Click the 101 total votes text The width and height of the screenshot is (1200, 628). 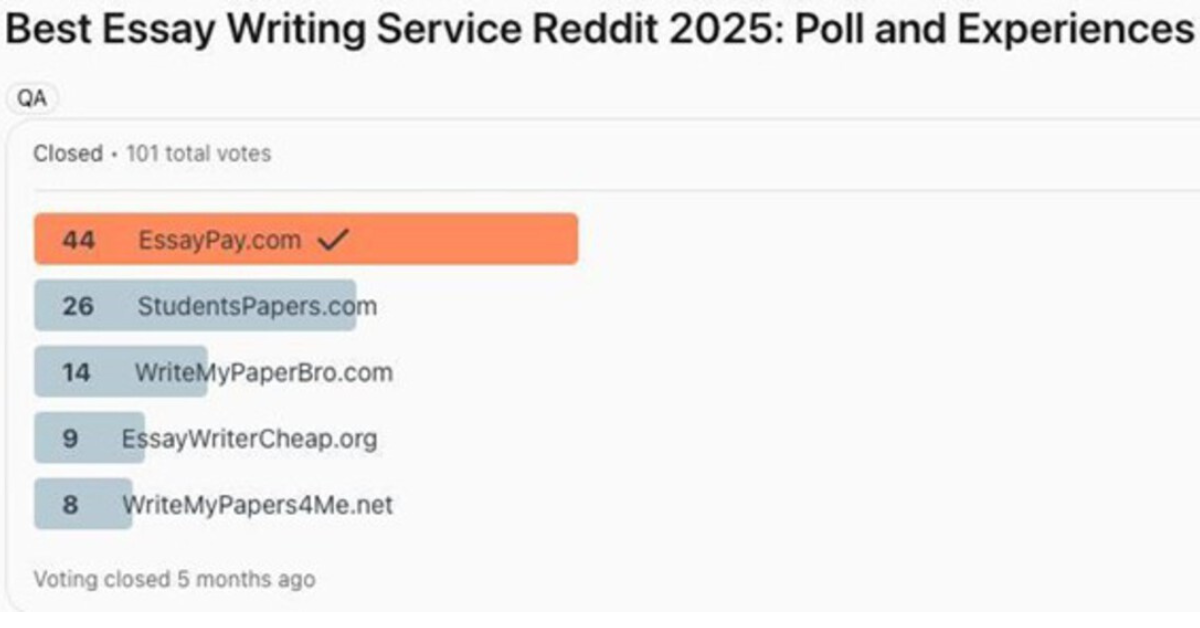[x=198, y=154]
